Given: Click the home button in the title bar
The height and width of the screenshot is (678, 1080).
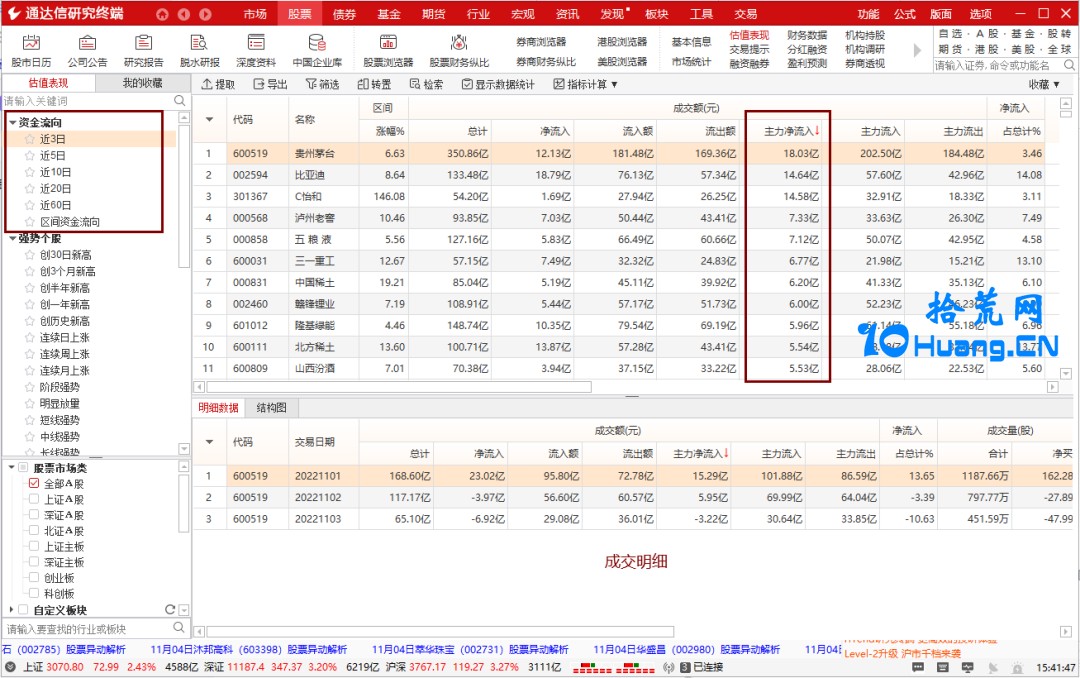Looking at the screenshot, I should tap(163, 14).
